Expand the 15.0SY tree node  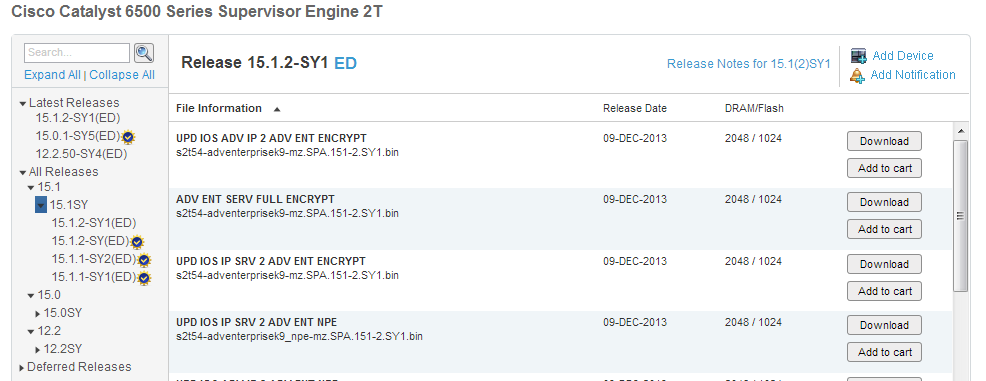38,313
